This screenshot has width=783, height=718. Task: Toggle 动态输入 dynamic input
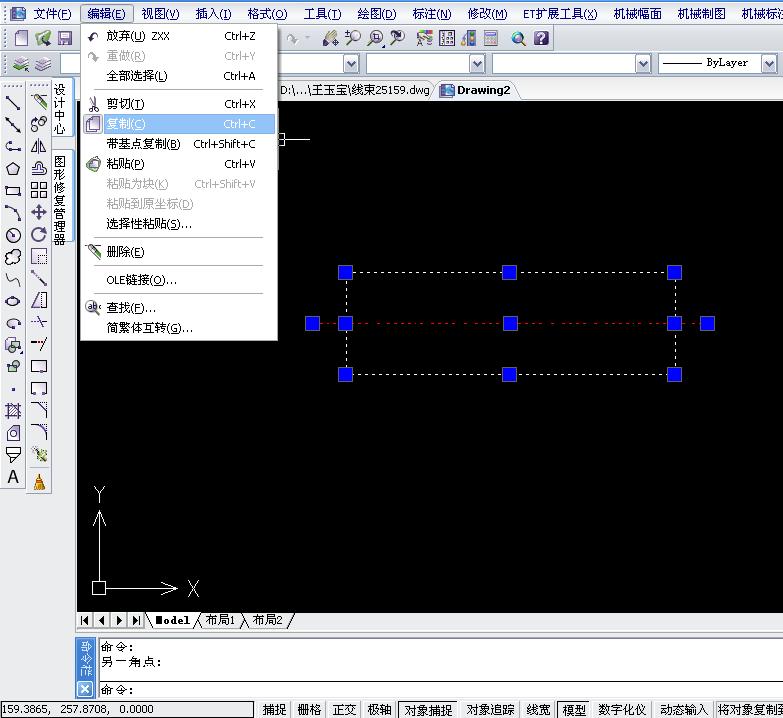tap(684, 710)
